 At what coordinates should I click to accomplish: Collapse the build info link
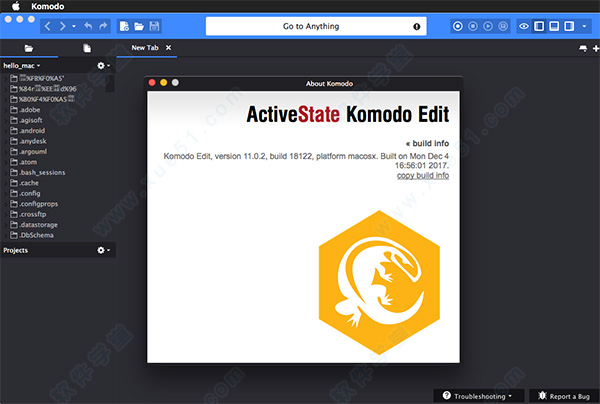427,143
